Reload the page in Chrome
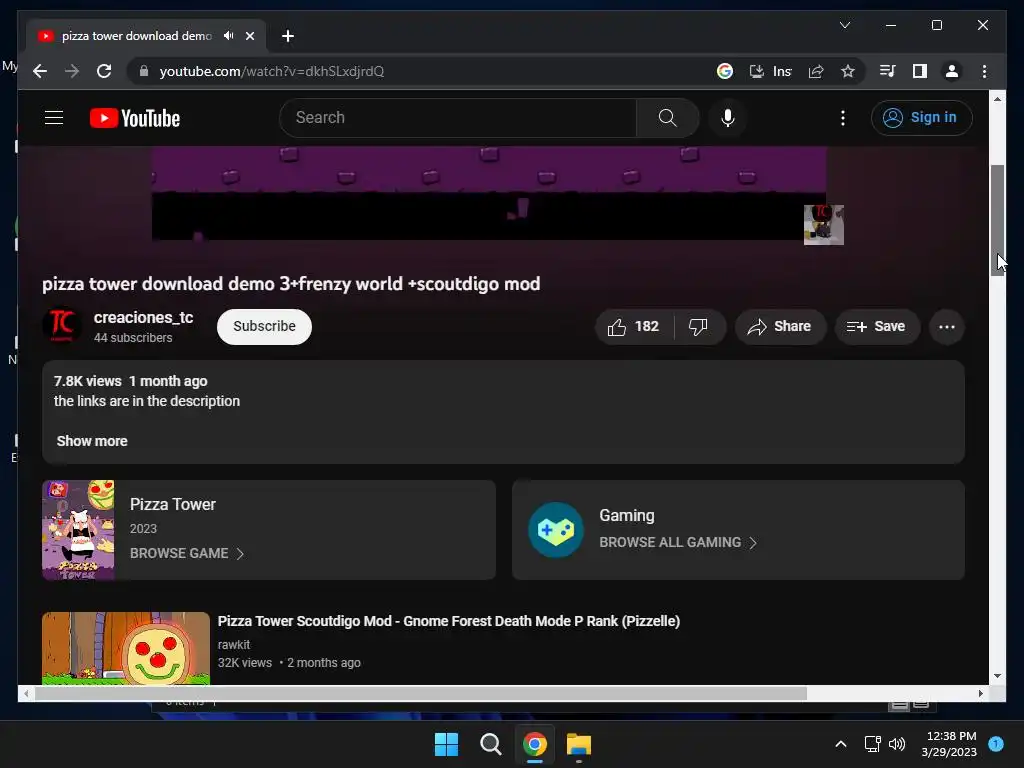The width and height of the screenshot is (1024, 768). (x=104, y=71)
